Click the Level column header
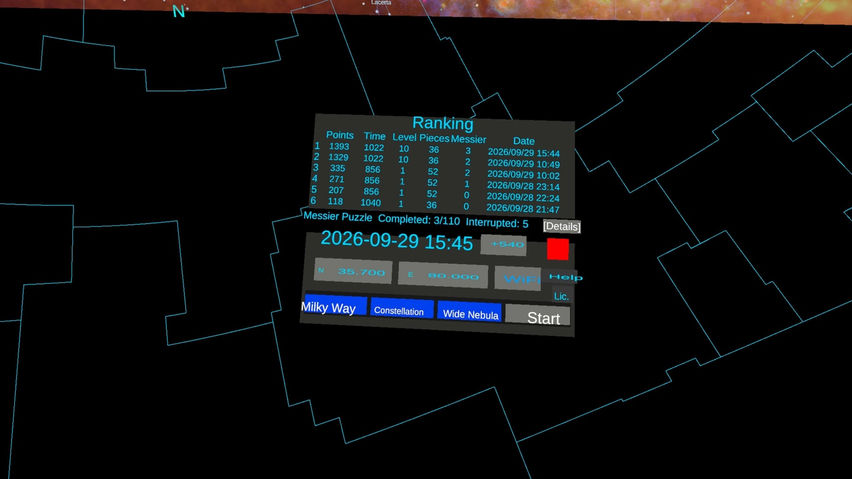 [x=404, y=137]
